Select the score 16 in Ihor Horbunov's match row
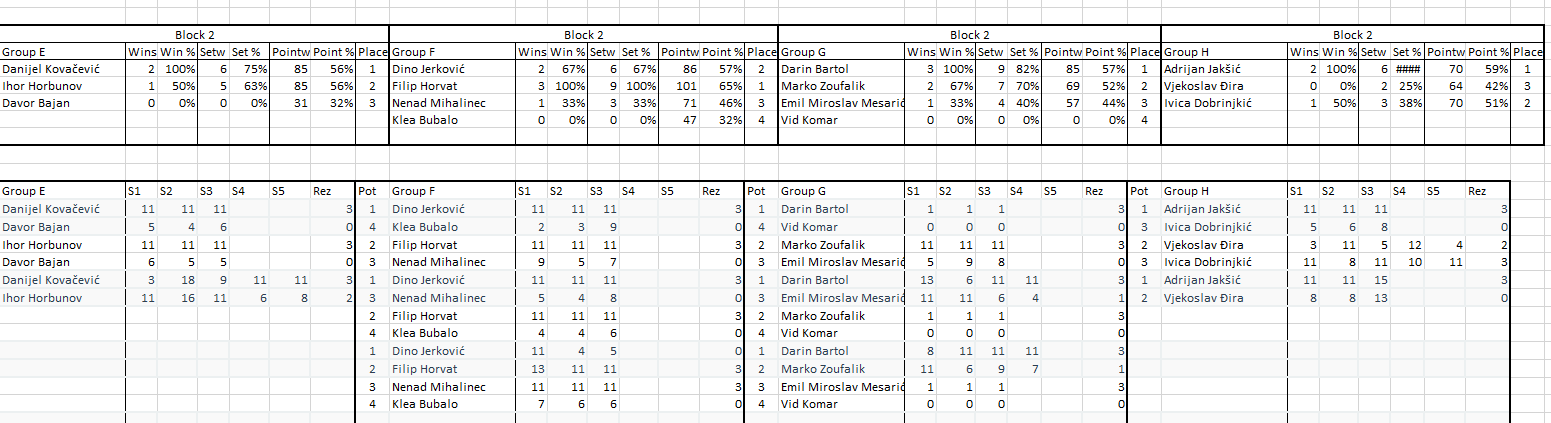Image resolution: width=1551 pixels, height=423 pixels. 185,298
